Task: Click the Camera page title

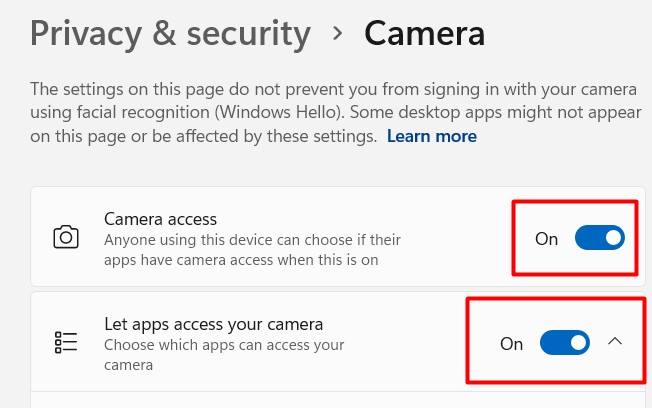Action: (424, 34)
